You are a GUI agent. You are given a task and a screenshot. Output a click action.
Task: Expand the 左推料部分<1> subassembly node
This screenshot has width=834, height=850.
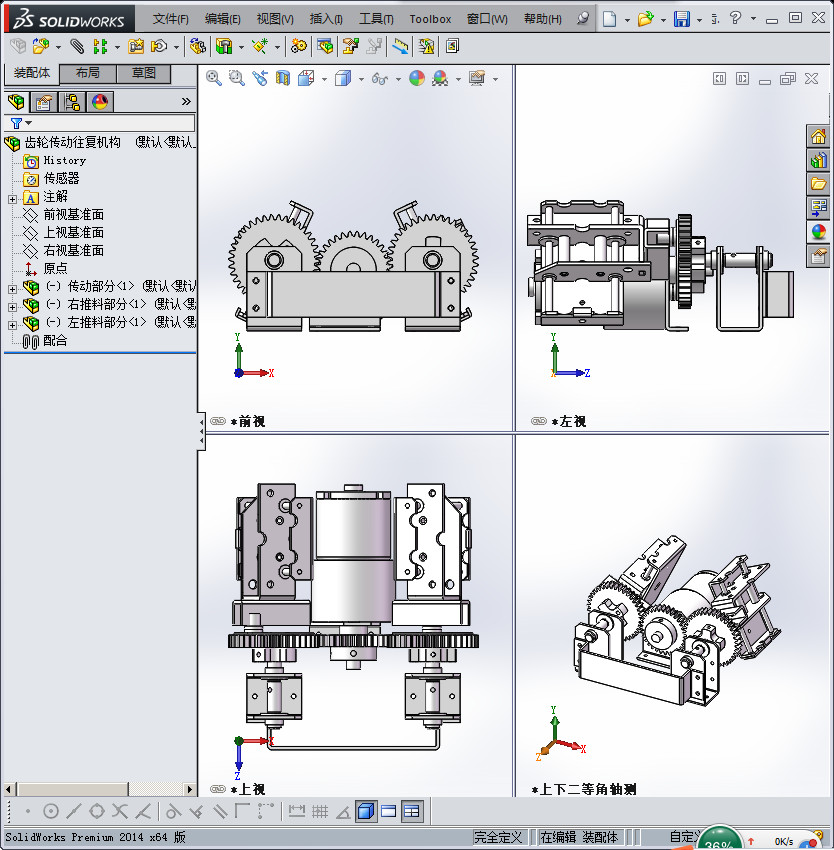click(12, 325)
